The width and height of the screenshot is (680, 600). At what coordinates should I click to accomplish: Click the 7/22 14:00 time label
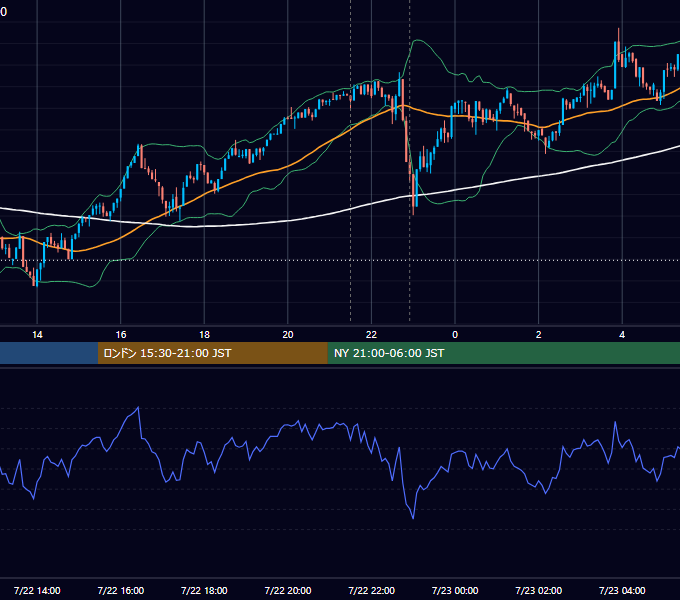coord(37,590)
